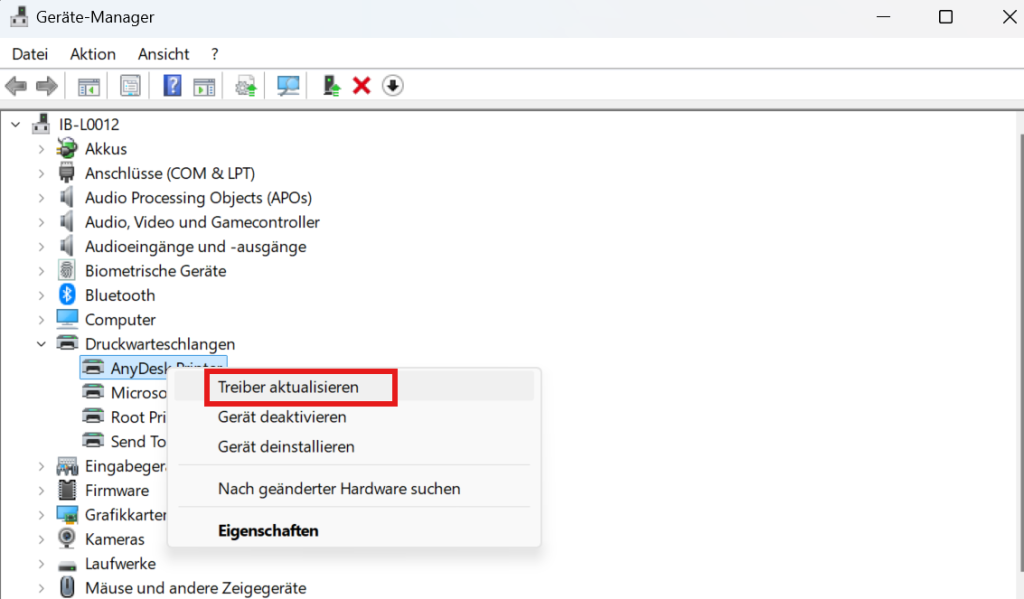
Task: Choose Nach geänderter Hardware suchen
Action: 354,489
